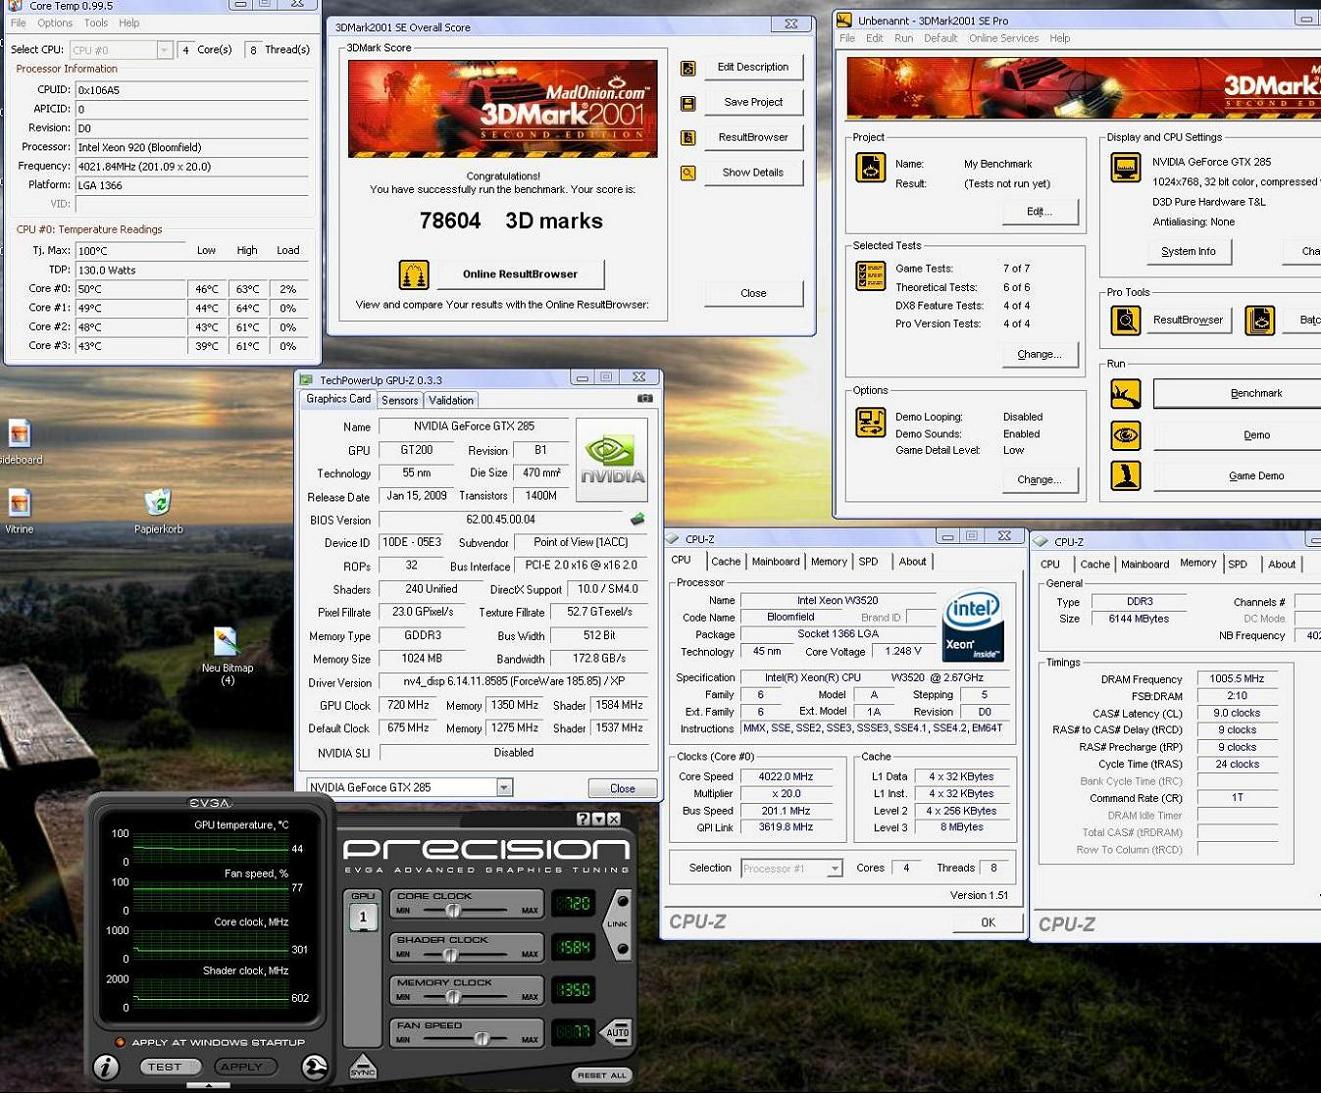Viewport: 1321px width, 1095px height.
Task: Click the 3DMark2001 banner image in score window
Action: (502, 108)
